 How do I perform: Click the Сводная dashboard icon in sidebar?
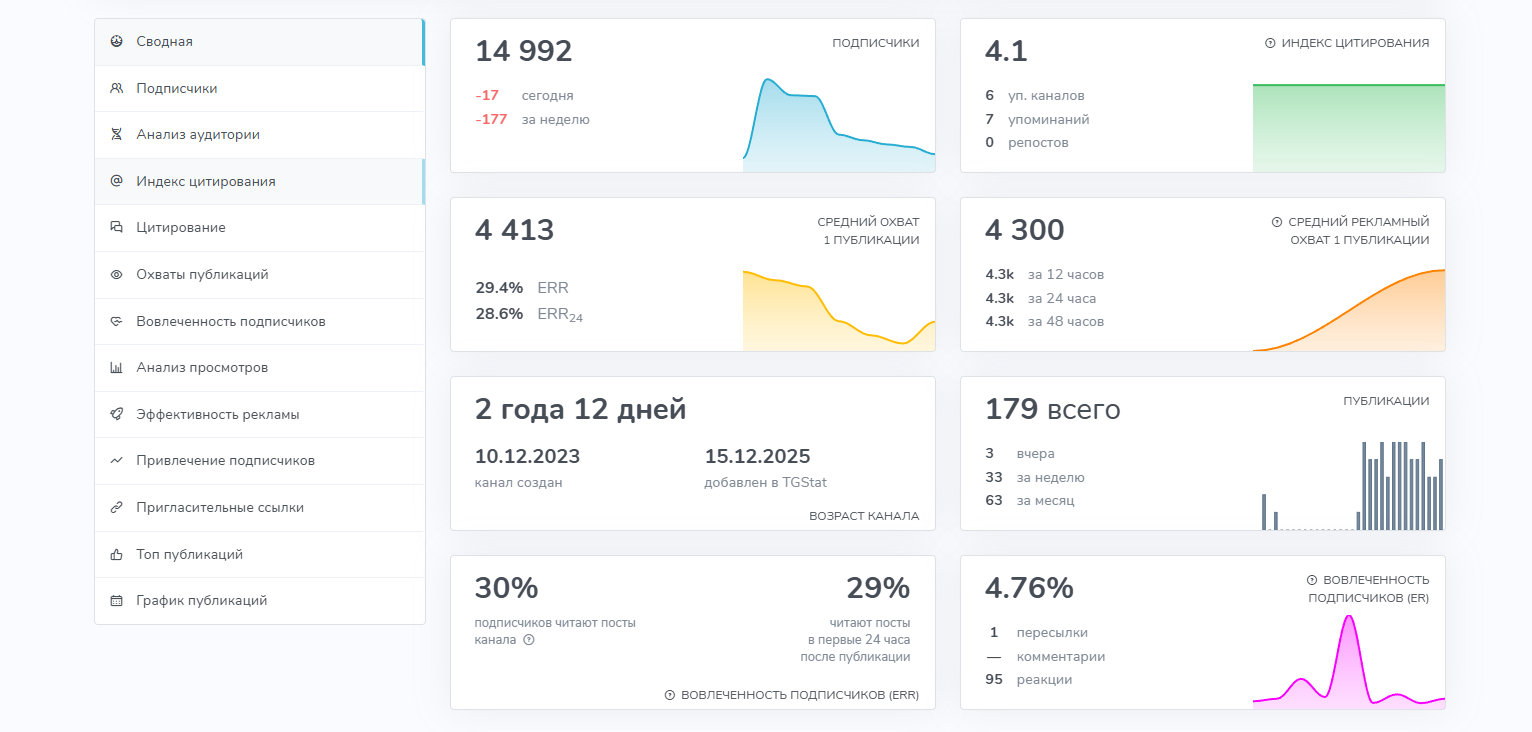click(116, 41)
